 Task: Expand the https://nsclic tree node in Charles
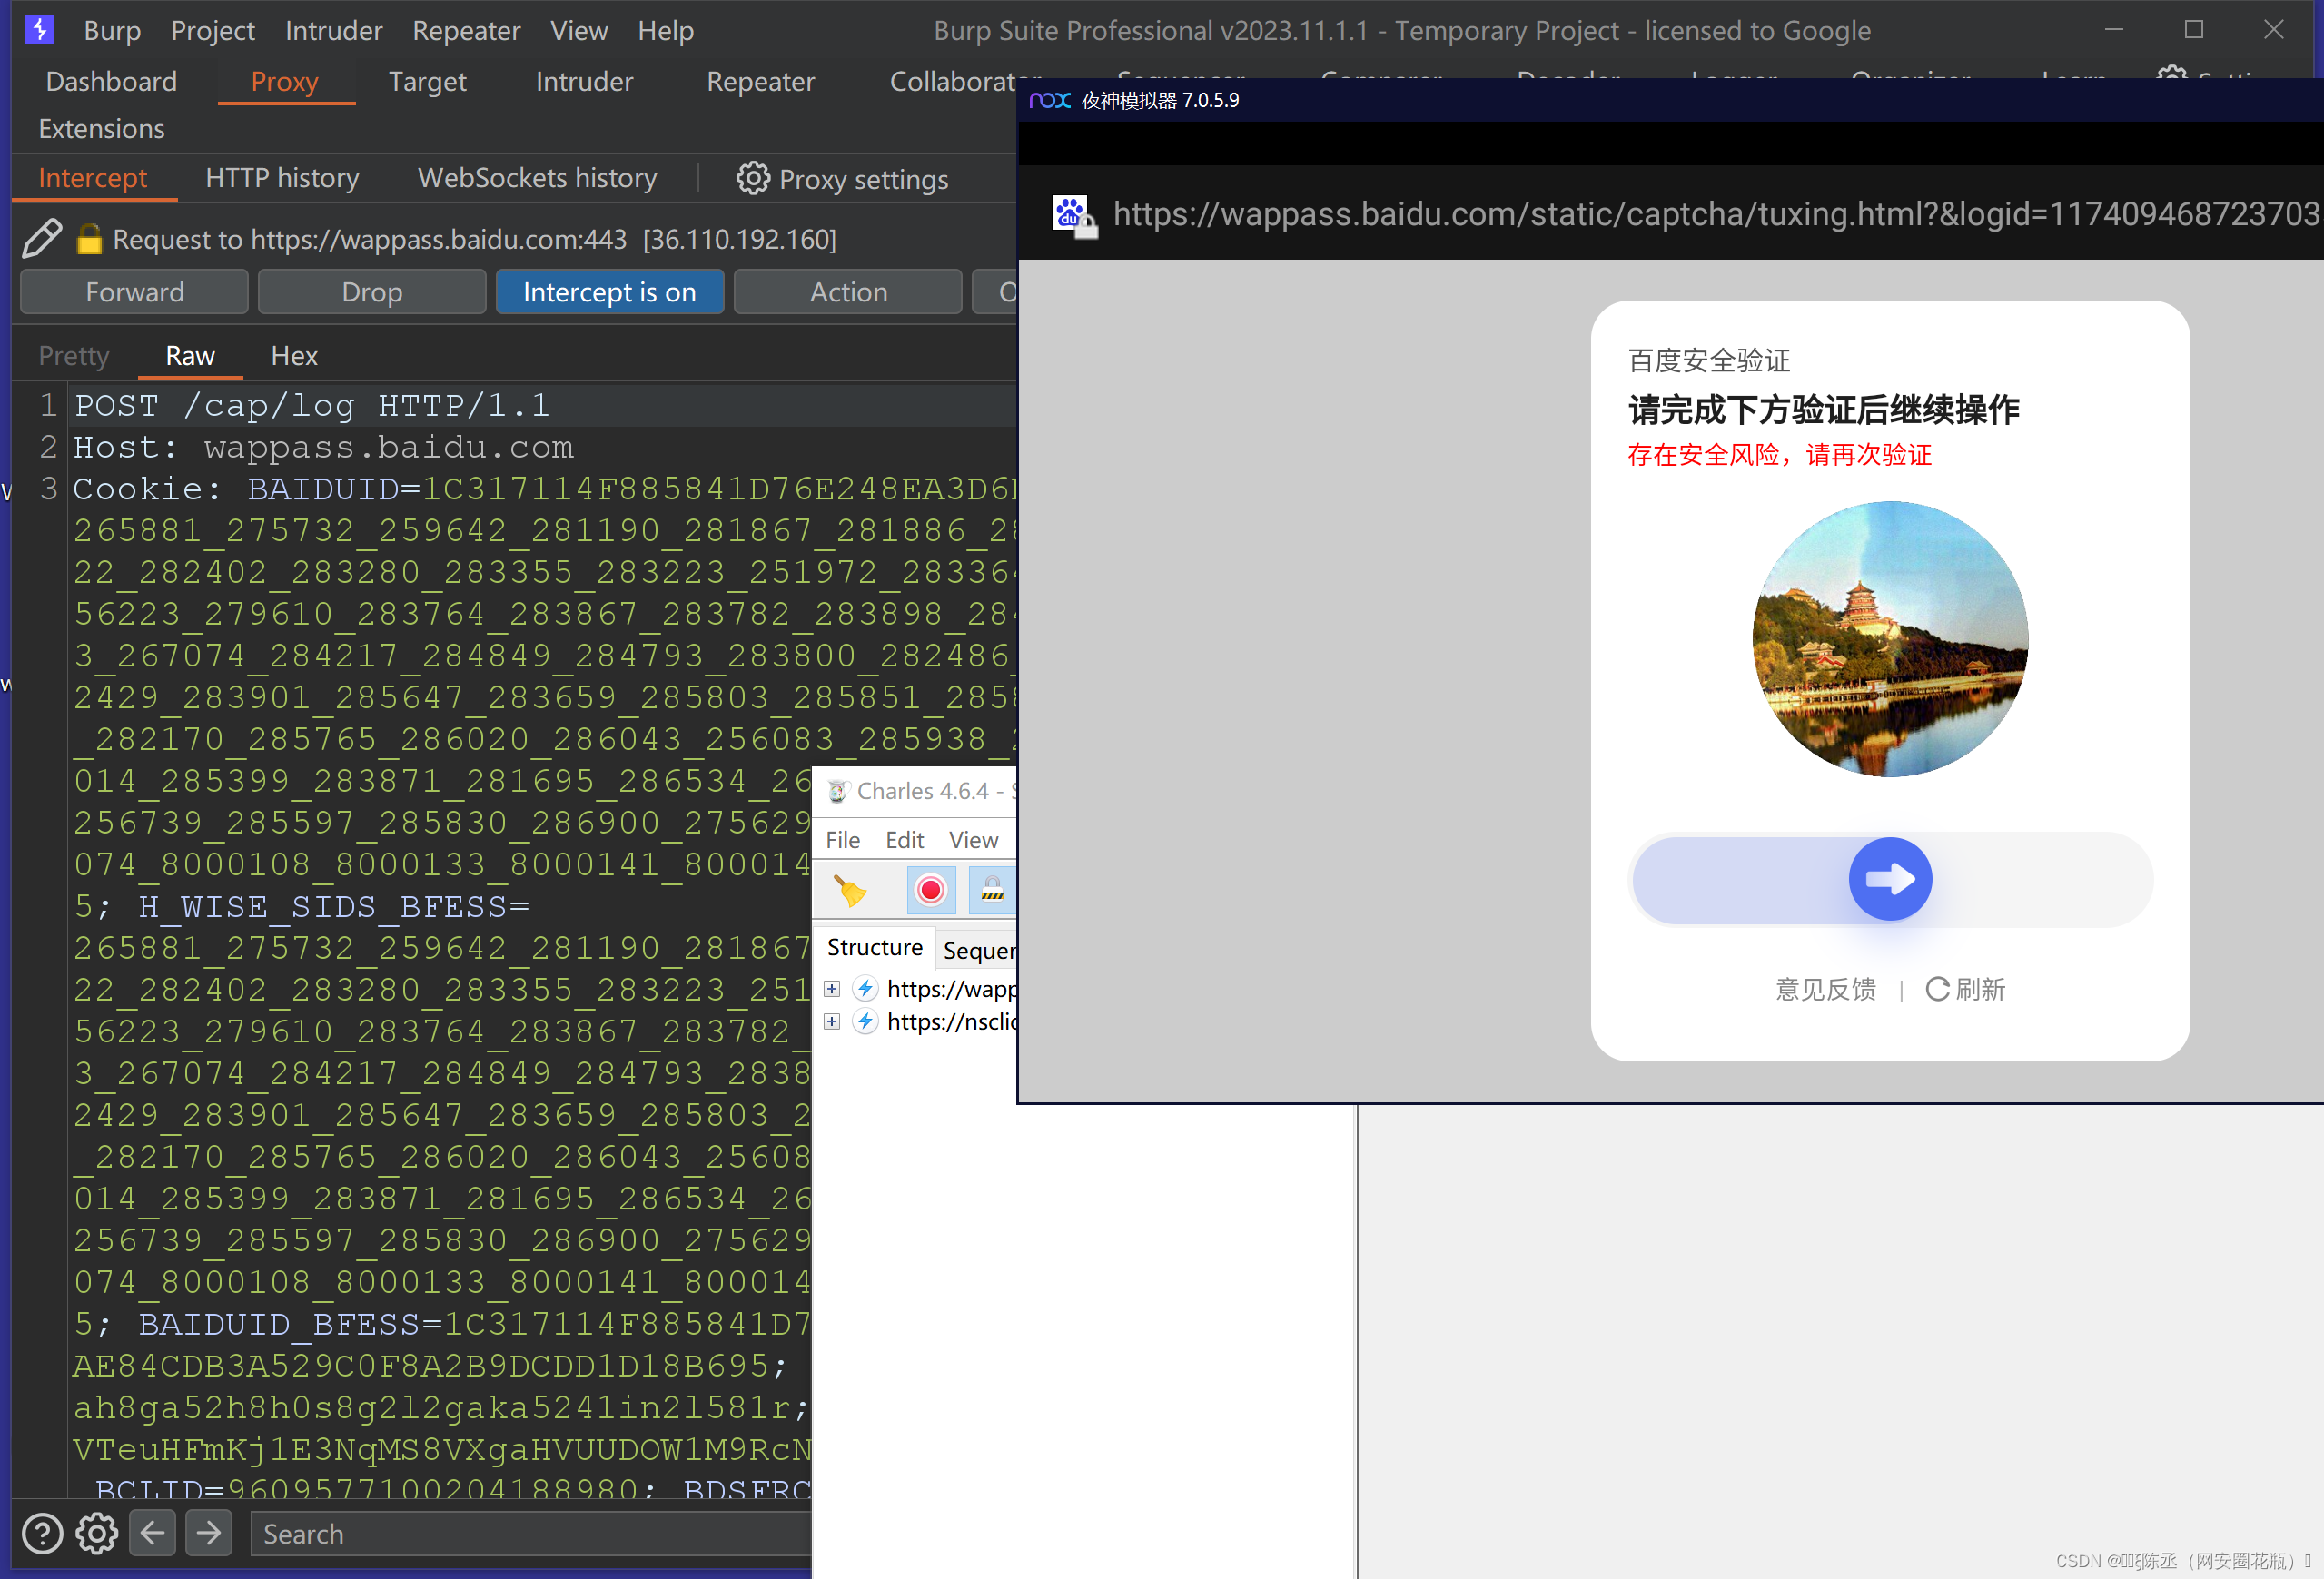click(x=831, y=1022)
